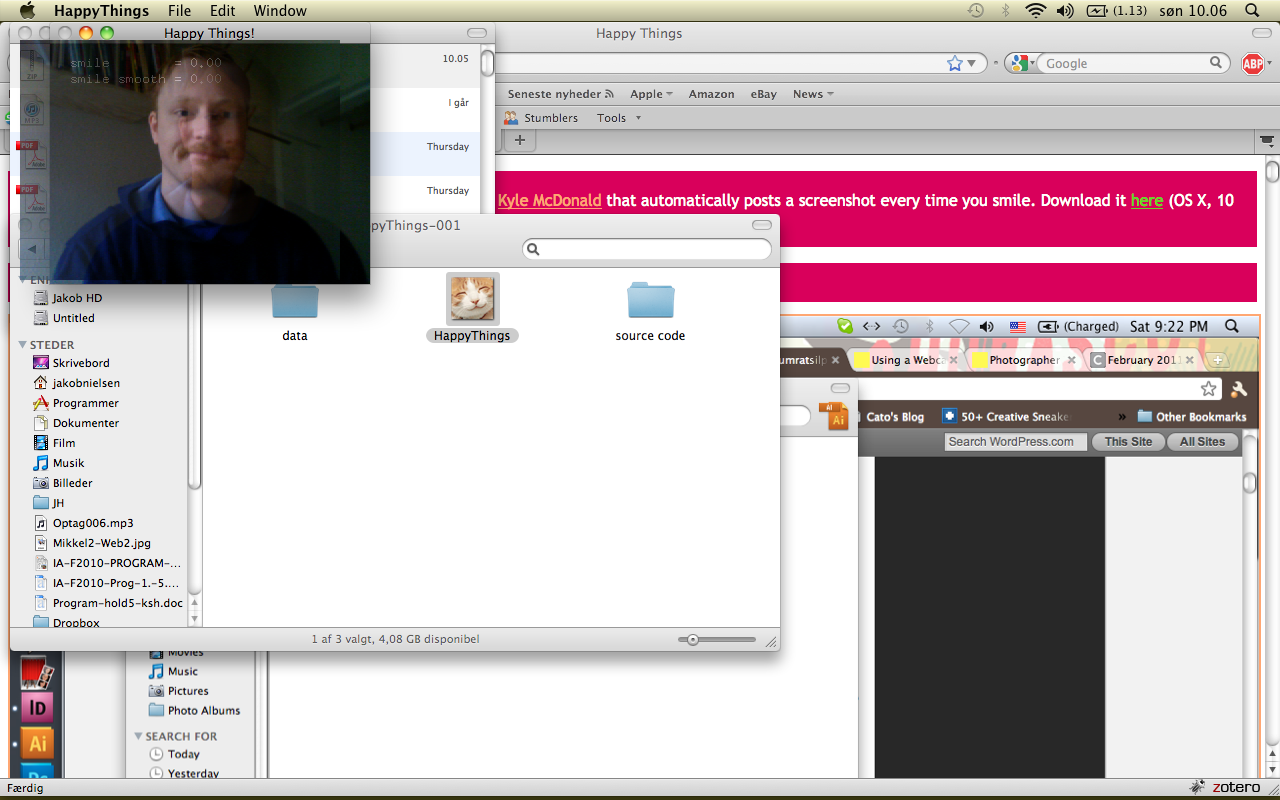
Task: Open the source code folder
Action: click(650, 302)
